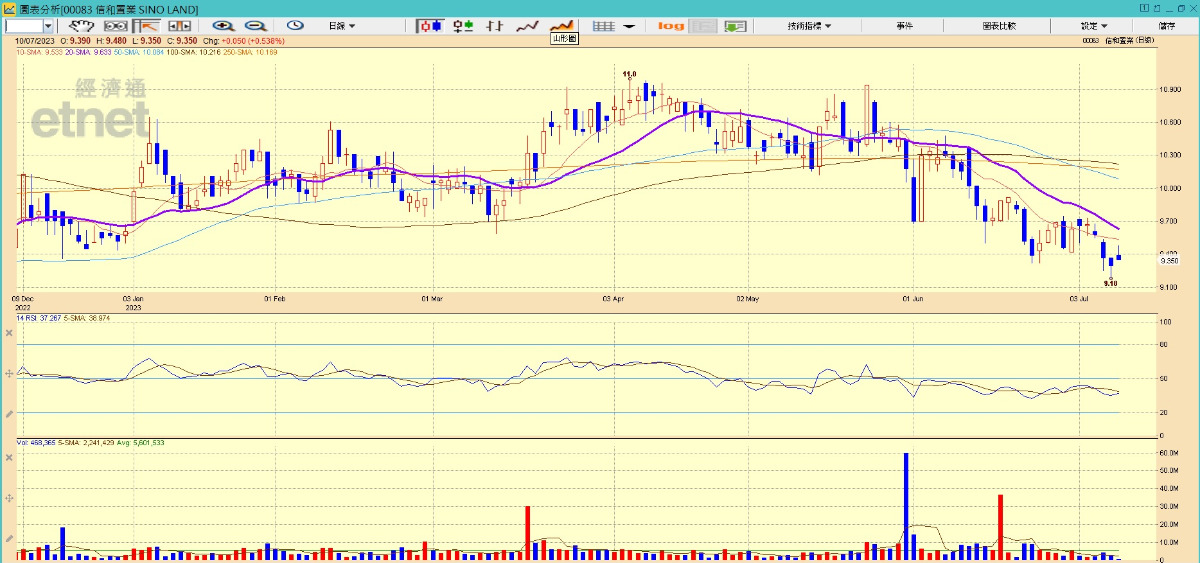Open the clock time period icon
Viewport: 1200px width, 563px height.
click(295, 25)
